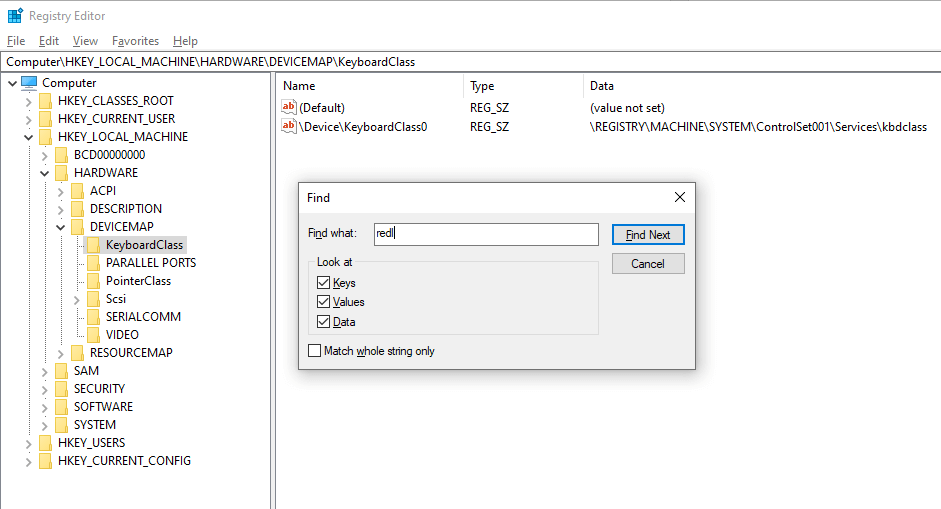Open the Edit menu

pyautogui.click(x=49, y=41)
